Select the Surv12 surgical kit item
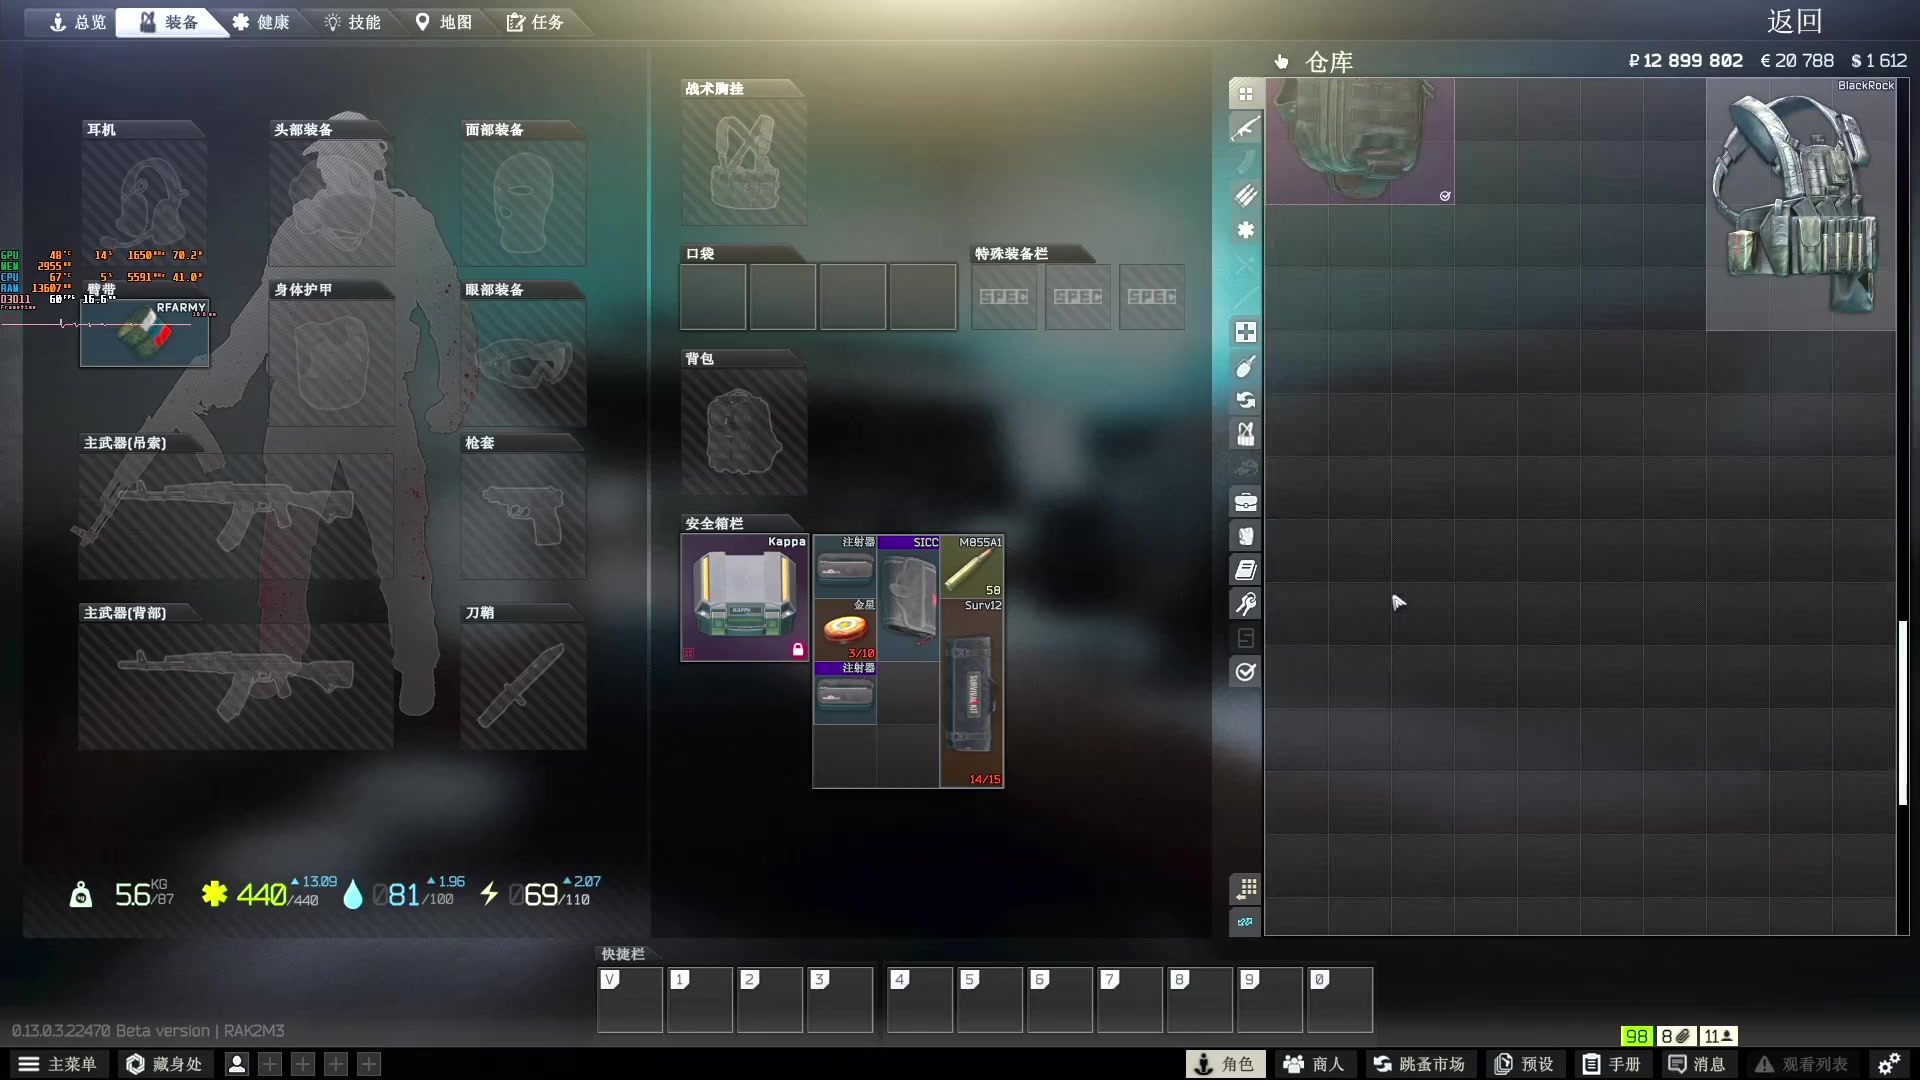Image resolution: width=1920 pixels, height=1080 pixels. 972,693
